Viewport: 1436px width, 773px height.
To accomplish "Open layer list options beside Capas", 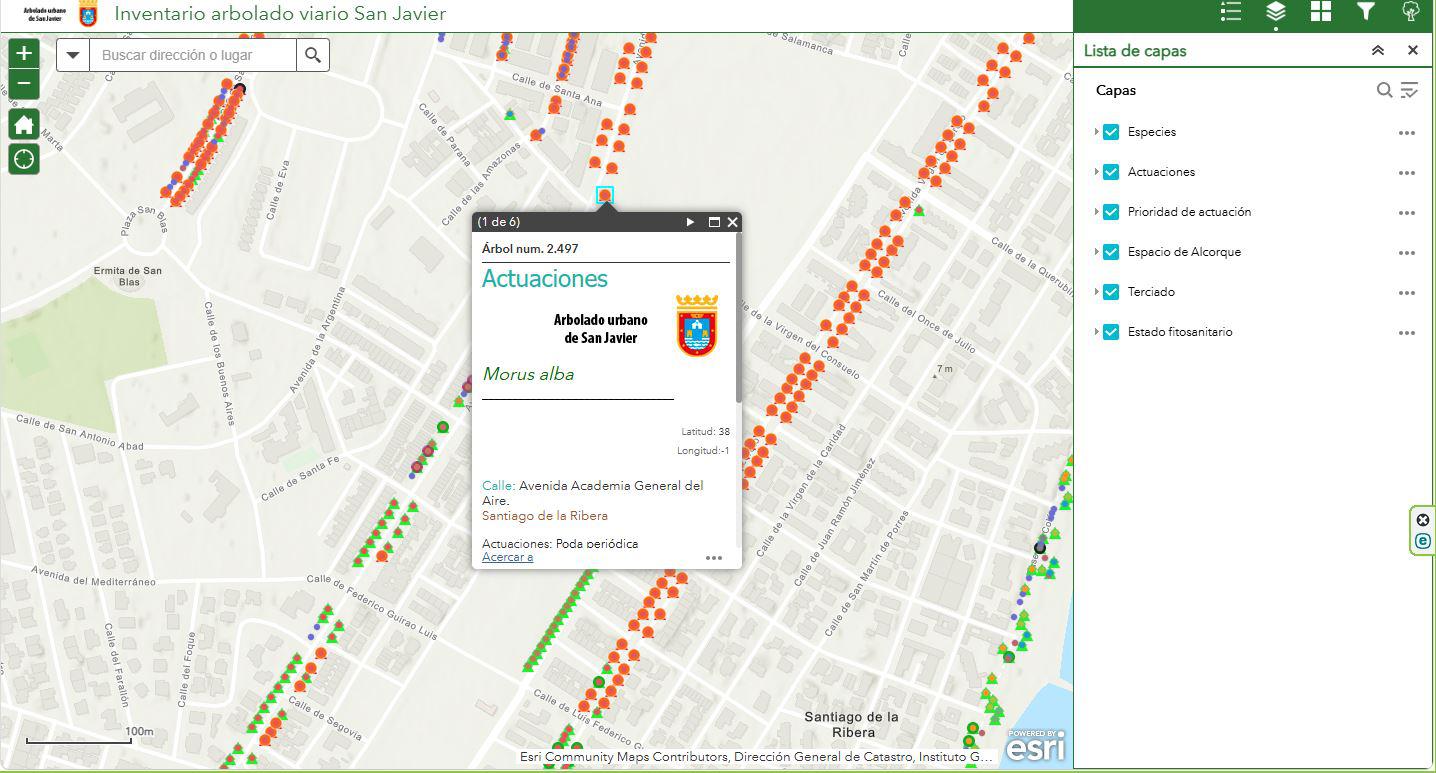I will coord(1409,90).
